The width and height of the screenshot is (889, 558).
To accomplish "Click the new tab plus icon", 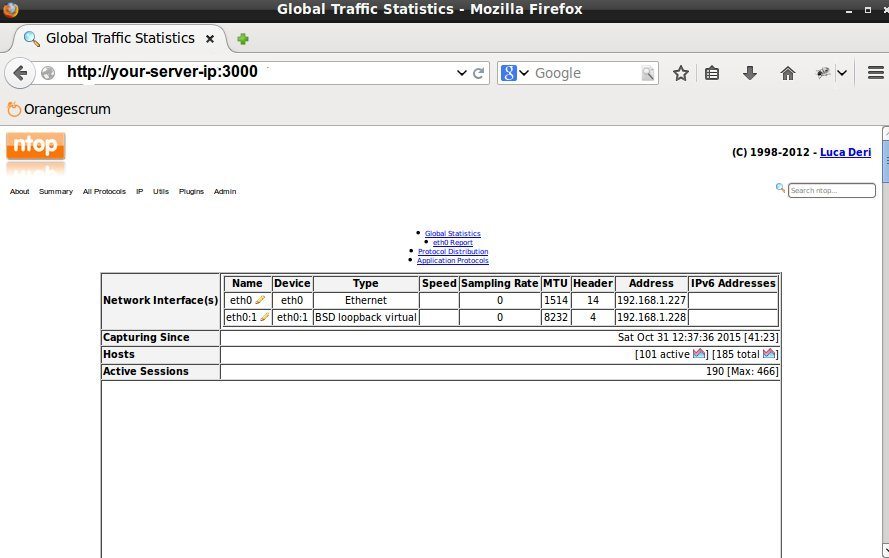I will pyautogui.click(x=243, y=39).
